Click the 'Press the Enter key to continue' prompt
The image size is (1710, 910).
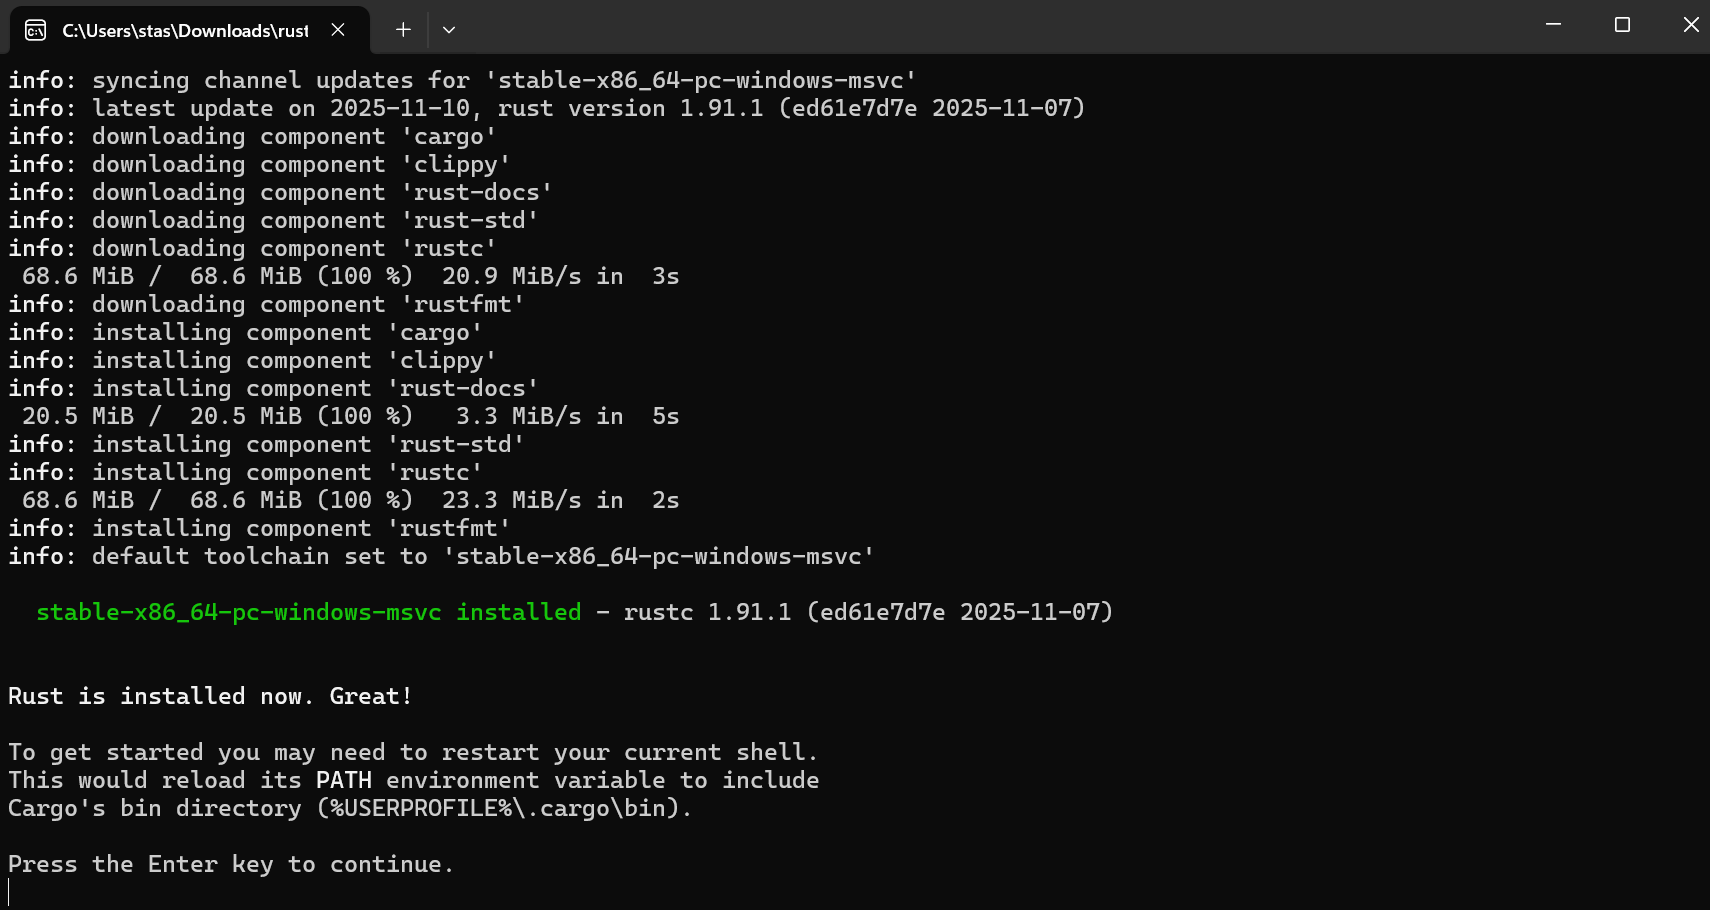click(x=230, y=864)
